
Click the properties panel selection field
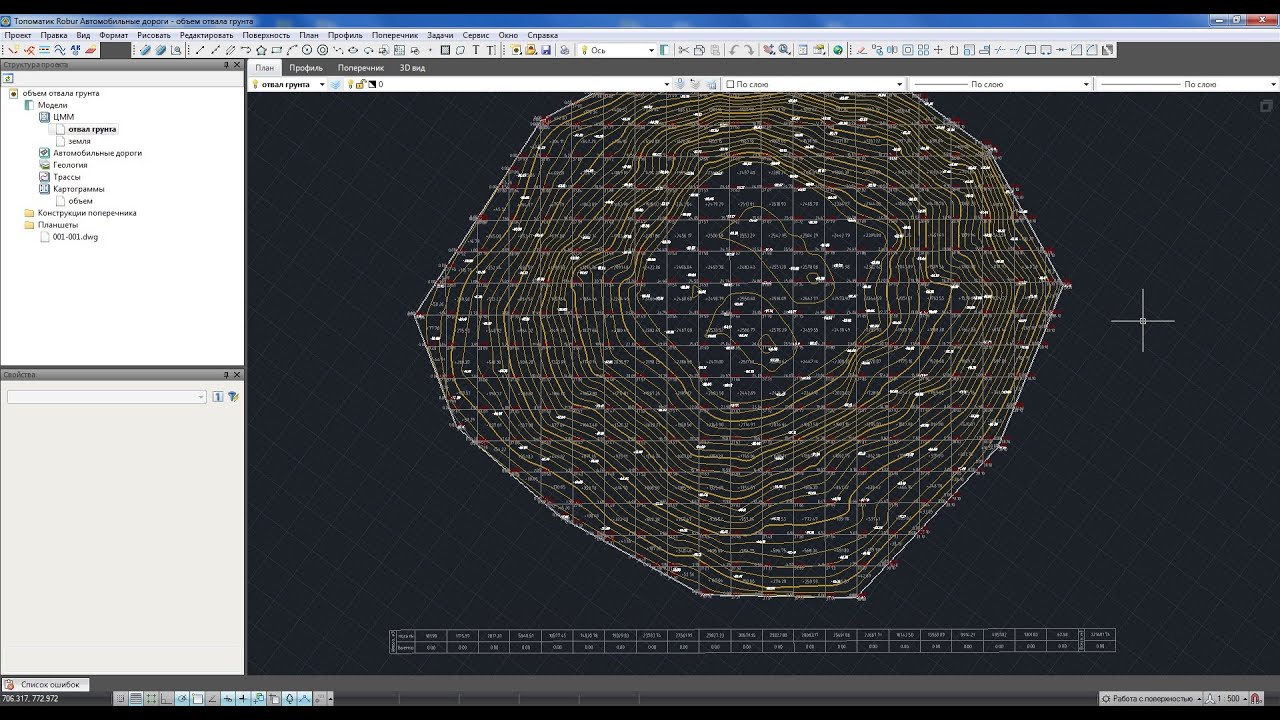pos(107,397)
